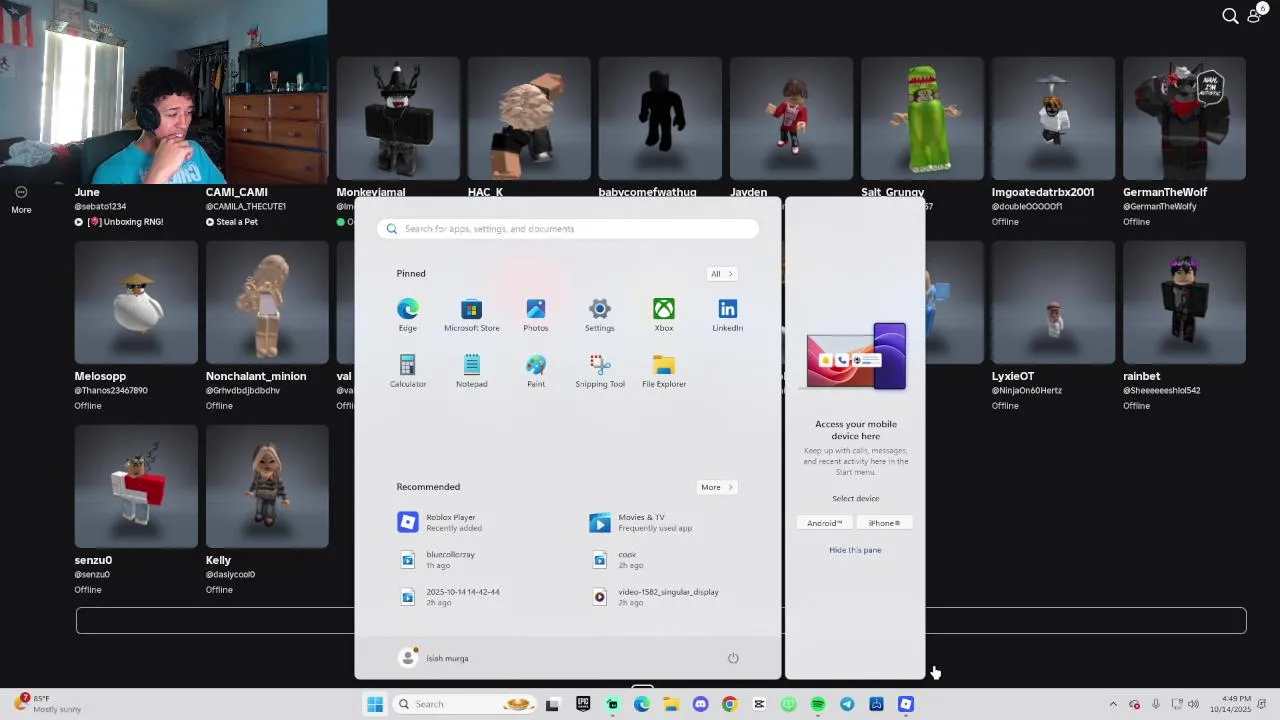Open the weather widget on taskbar
Screen dimensions: 1280x720
click(48, 703)
